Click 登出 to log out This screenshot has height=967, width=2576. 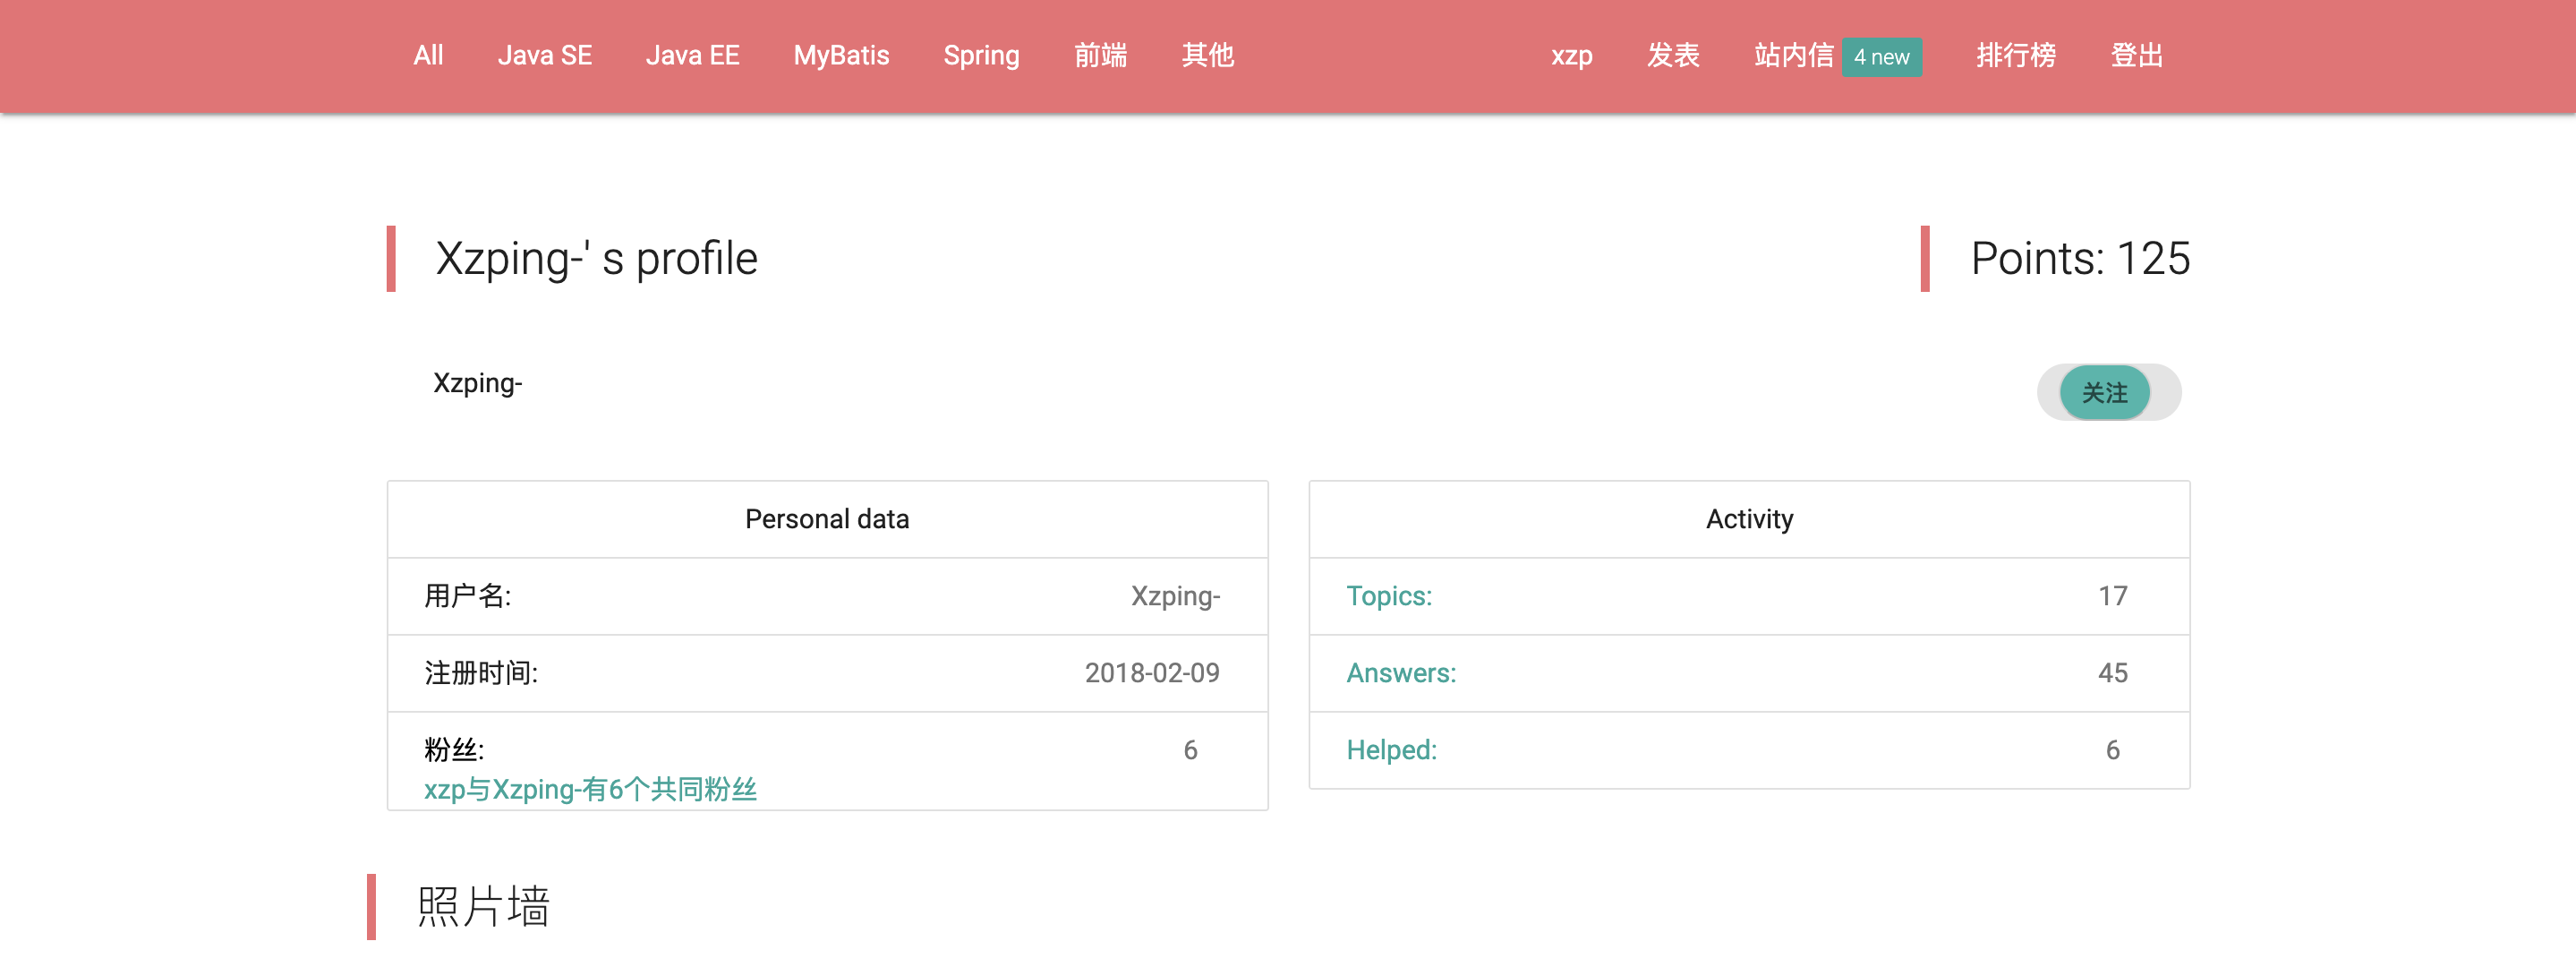pos(2136,56)
